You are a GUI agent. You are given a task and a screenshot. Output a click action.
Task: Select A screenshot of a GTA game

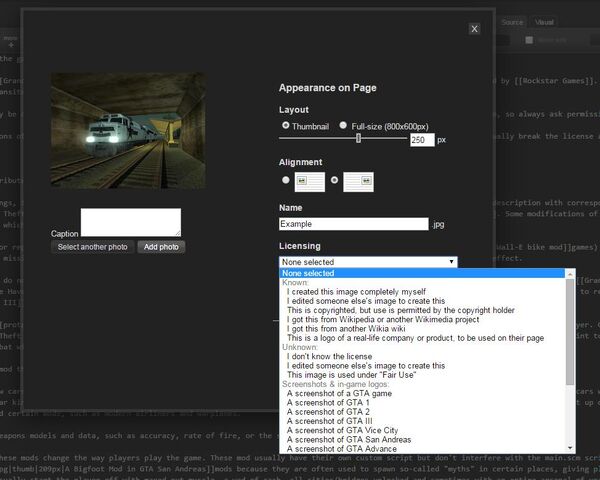[339, 393]
